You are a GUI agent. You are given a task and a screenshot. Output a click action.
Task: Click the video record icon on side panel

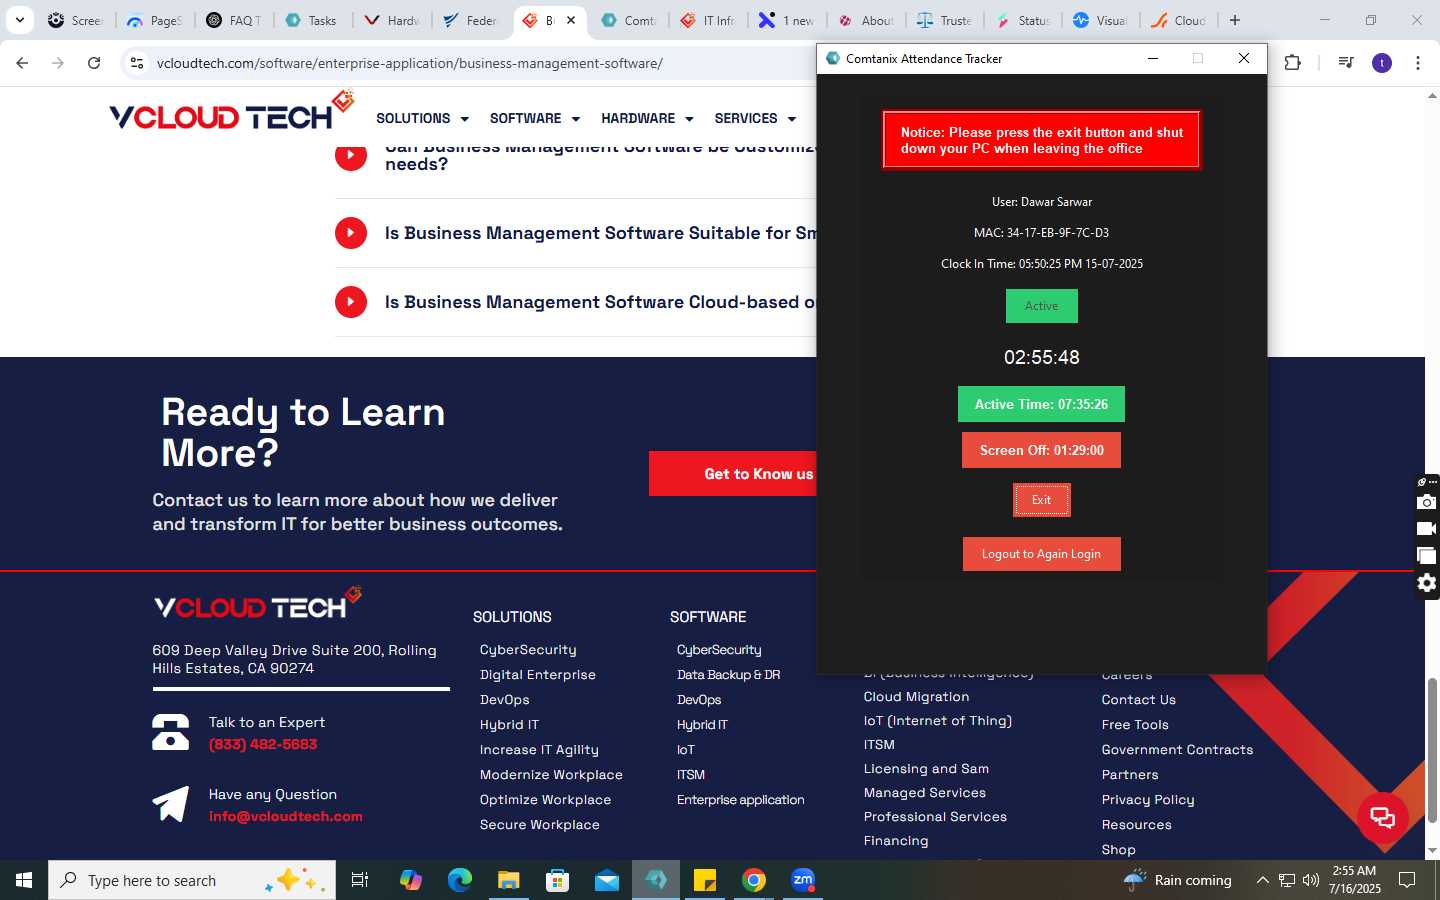pyautogui.click(x=1427, y=529)
